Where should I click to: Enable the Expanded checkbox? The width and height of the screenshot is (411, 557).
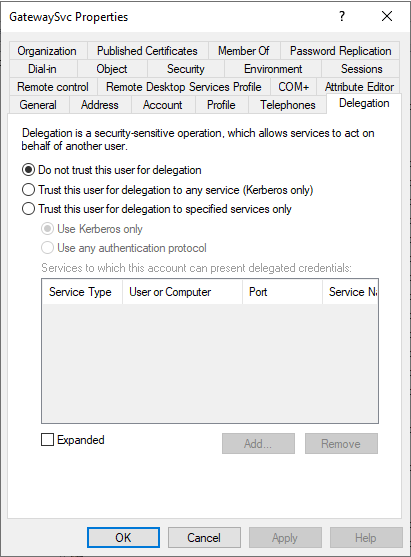[48, 440]
